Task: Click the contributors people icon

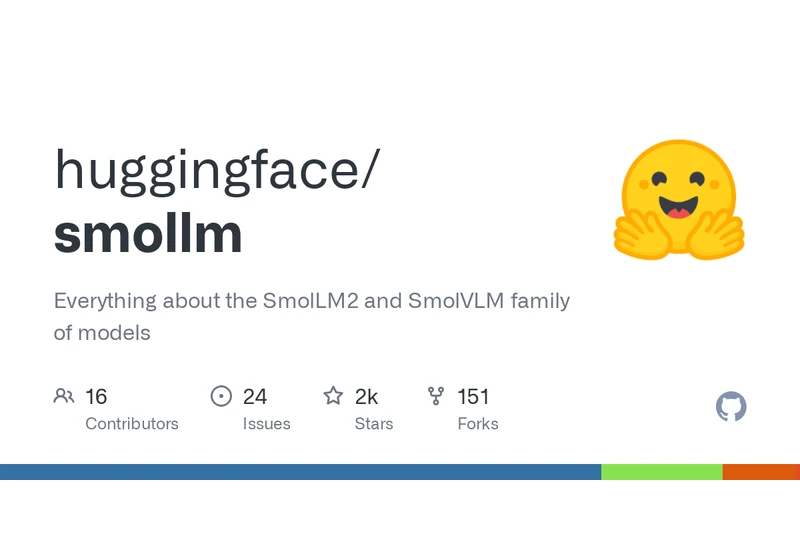Action: [x=64, y=396]
